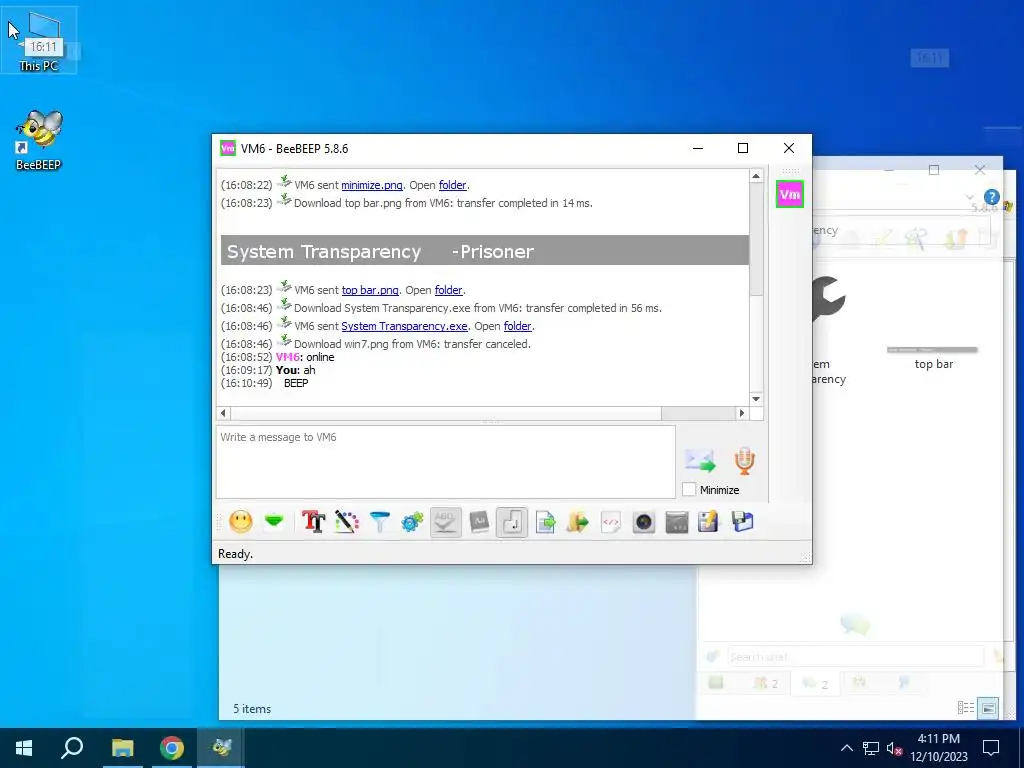Click the blue double floppy disk icon
Viewport: 1024px width, 768px height.
pos(743,522)
